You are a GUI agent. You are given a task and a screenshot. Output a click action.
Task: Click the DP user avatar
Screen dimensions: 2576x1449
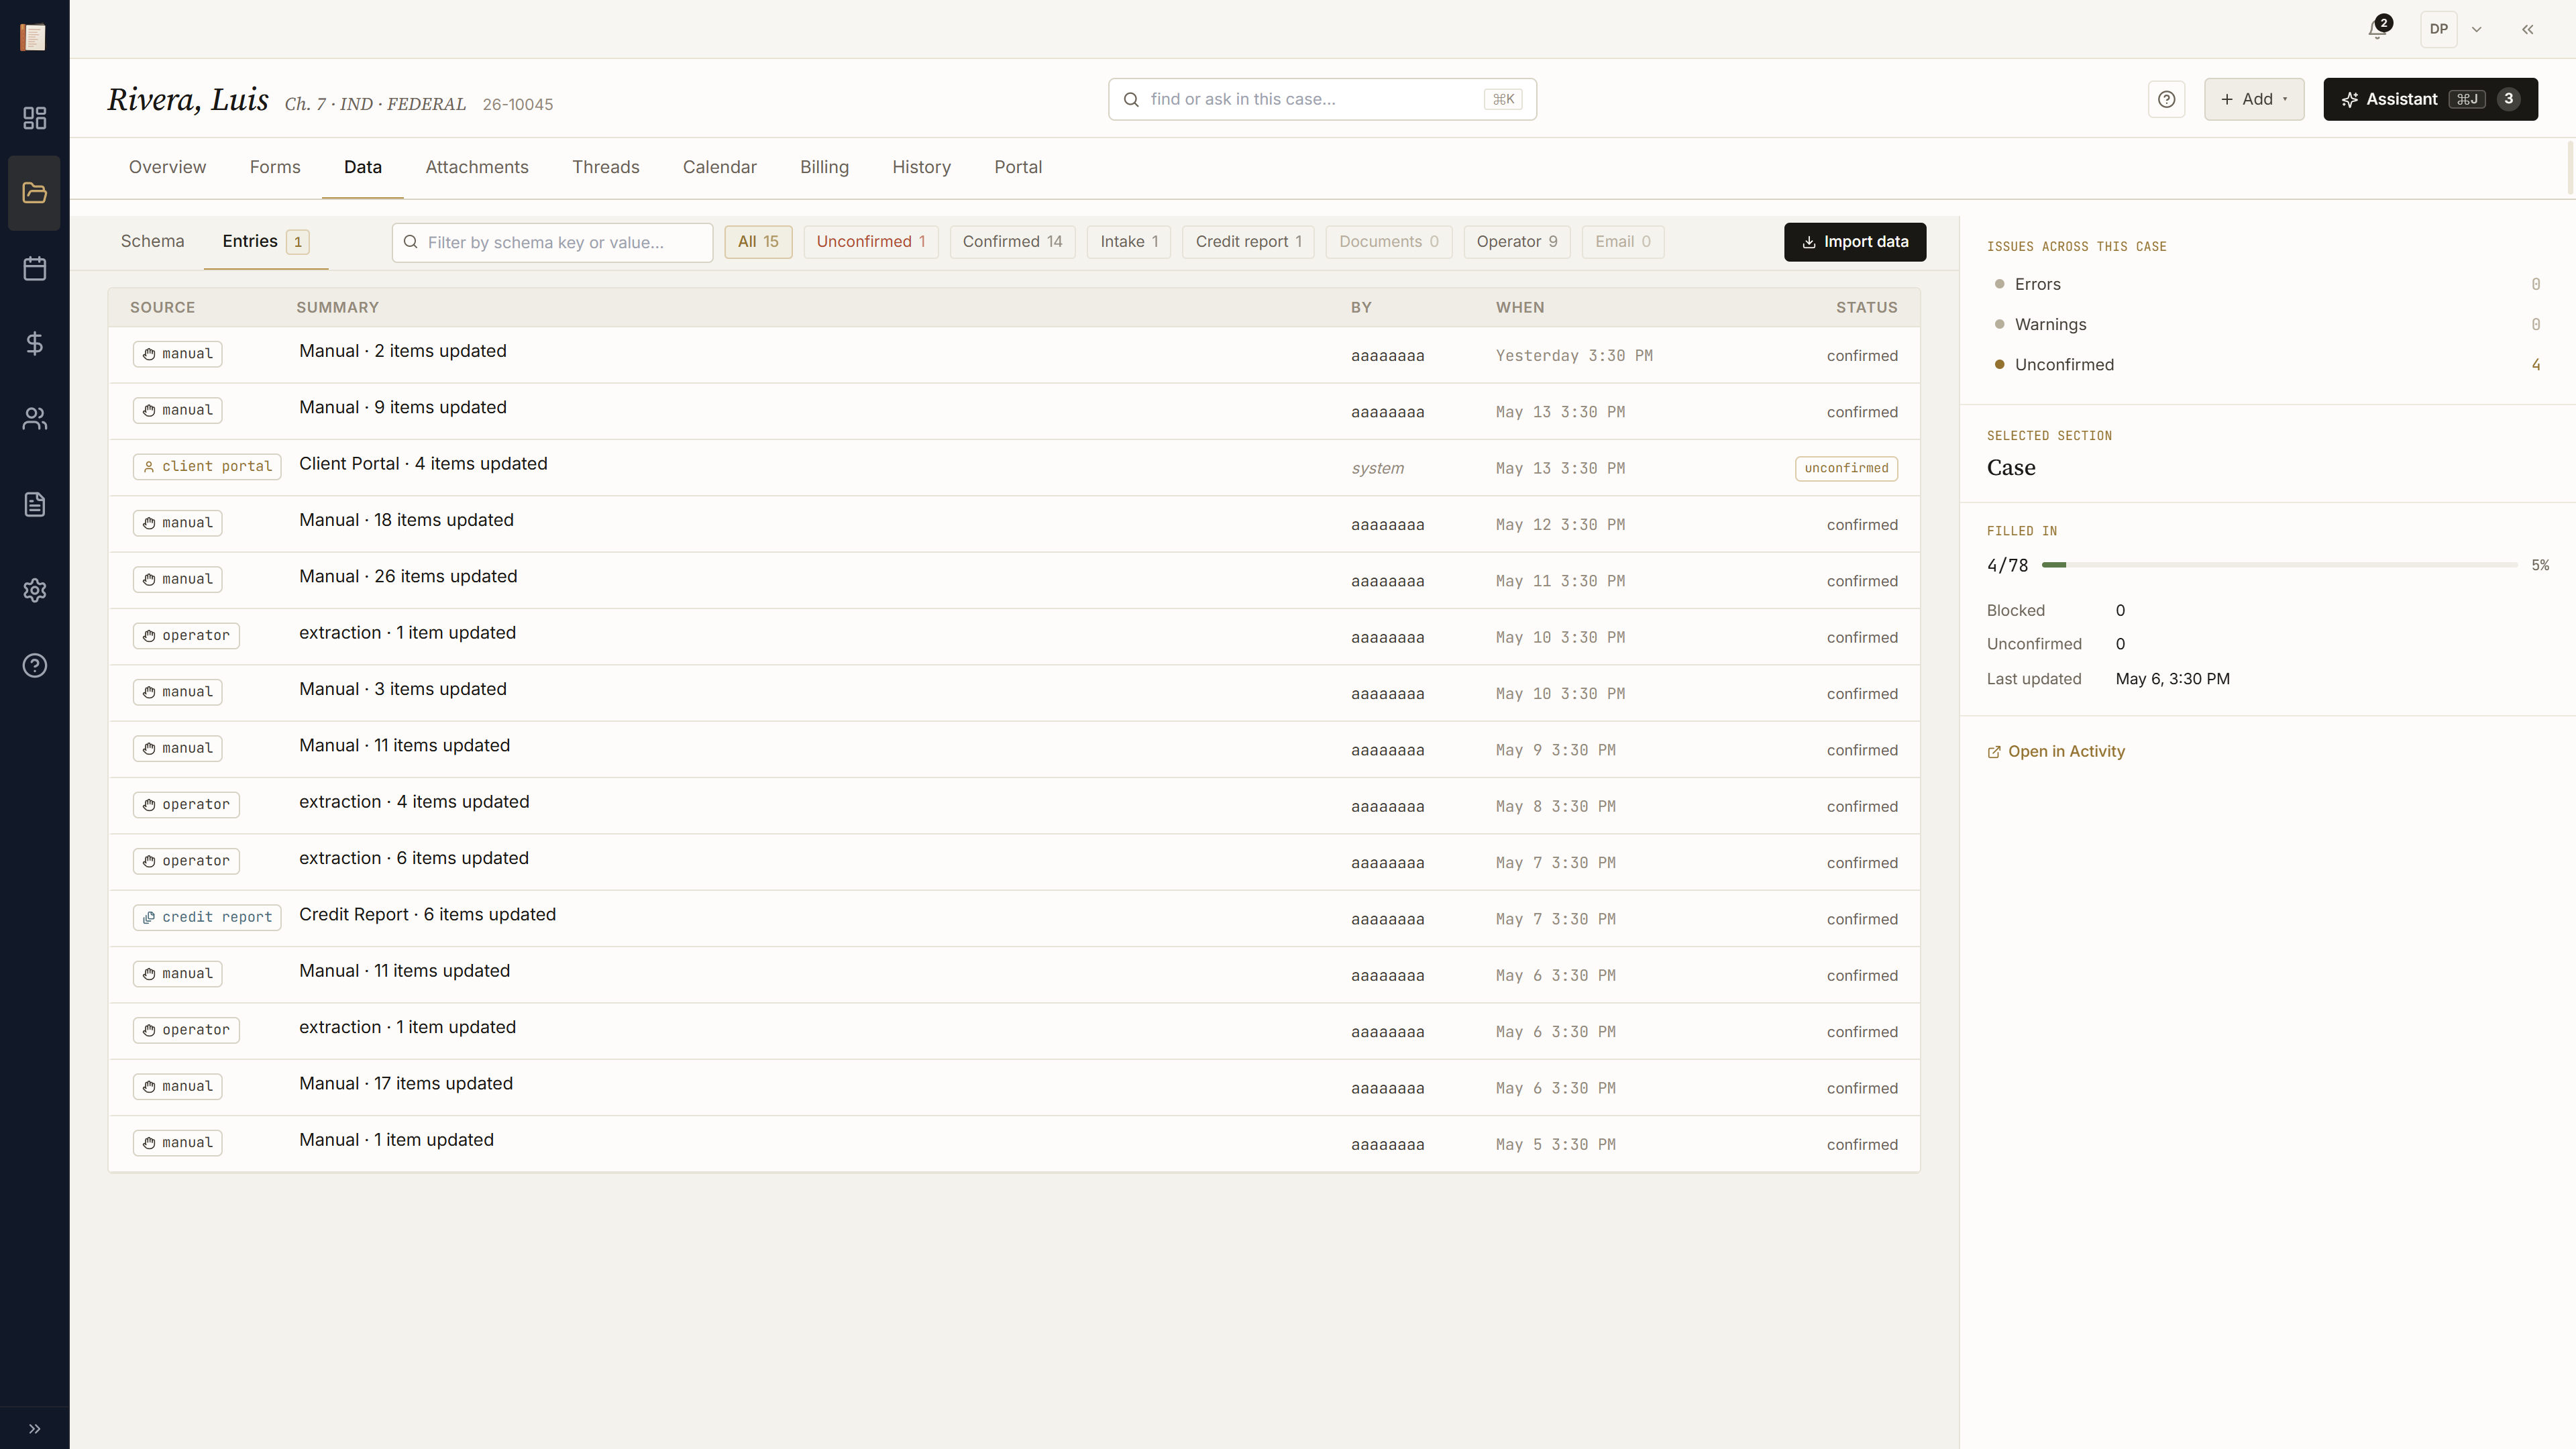click(2438, 29)
